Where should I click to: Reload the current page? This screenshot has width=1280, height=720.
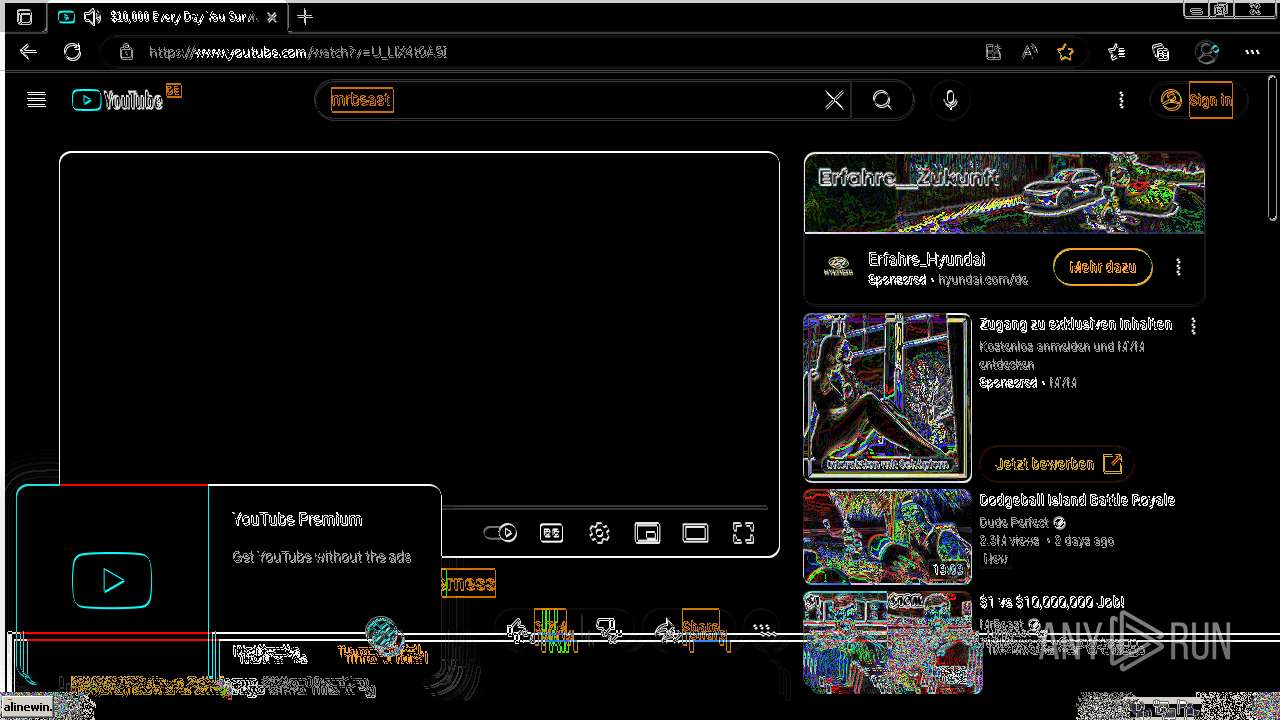click(72, 52)
